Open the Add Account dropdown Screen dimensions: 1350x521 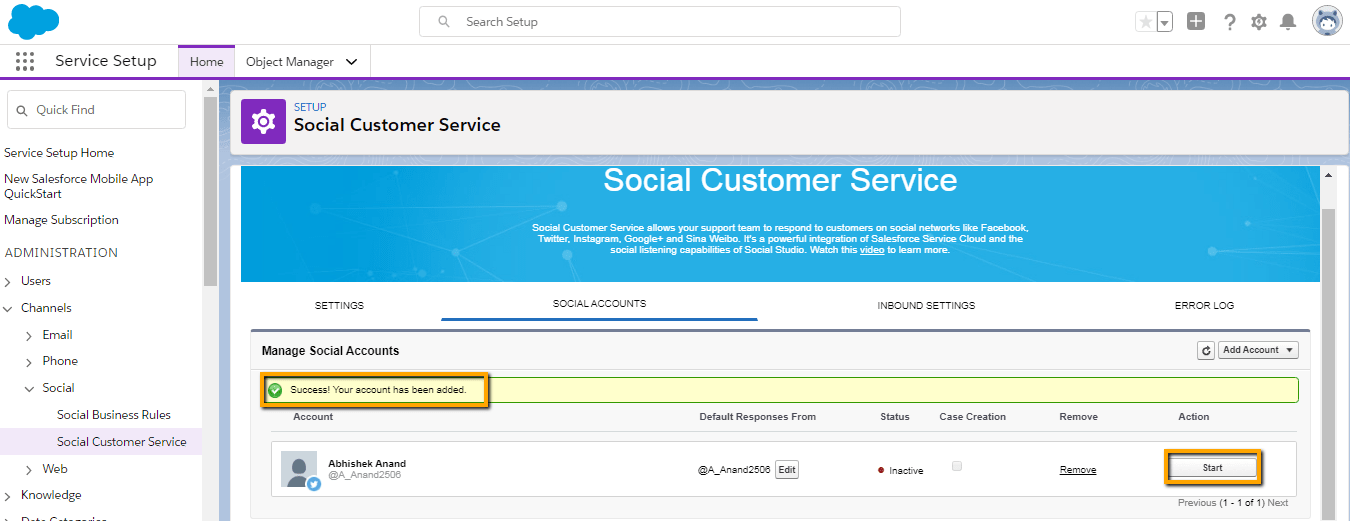click(x=1257, y=350)
